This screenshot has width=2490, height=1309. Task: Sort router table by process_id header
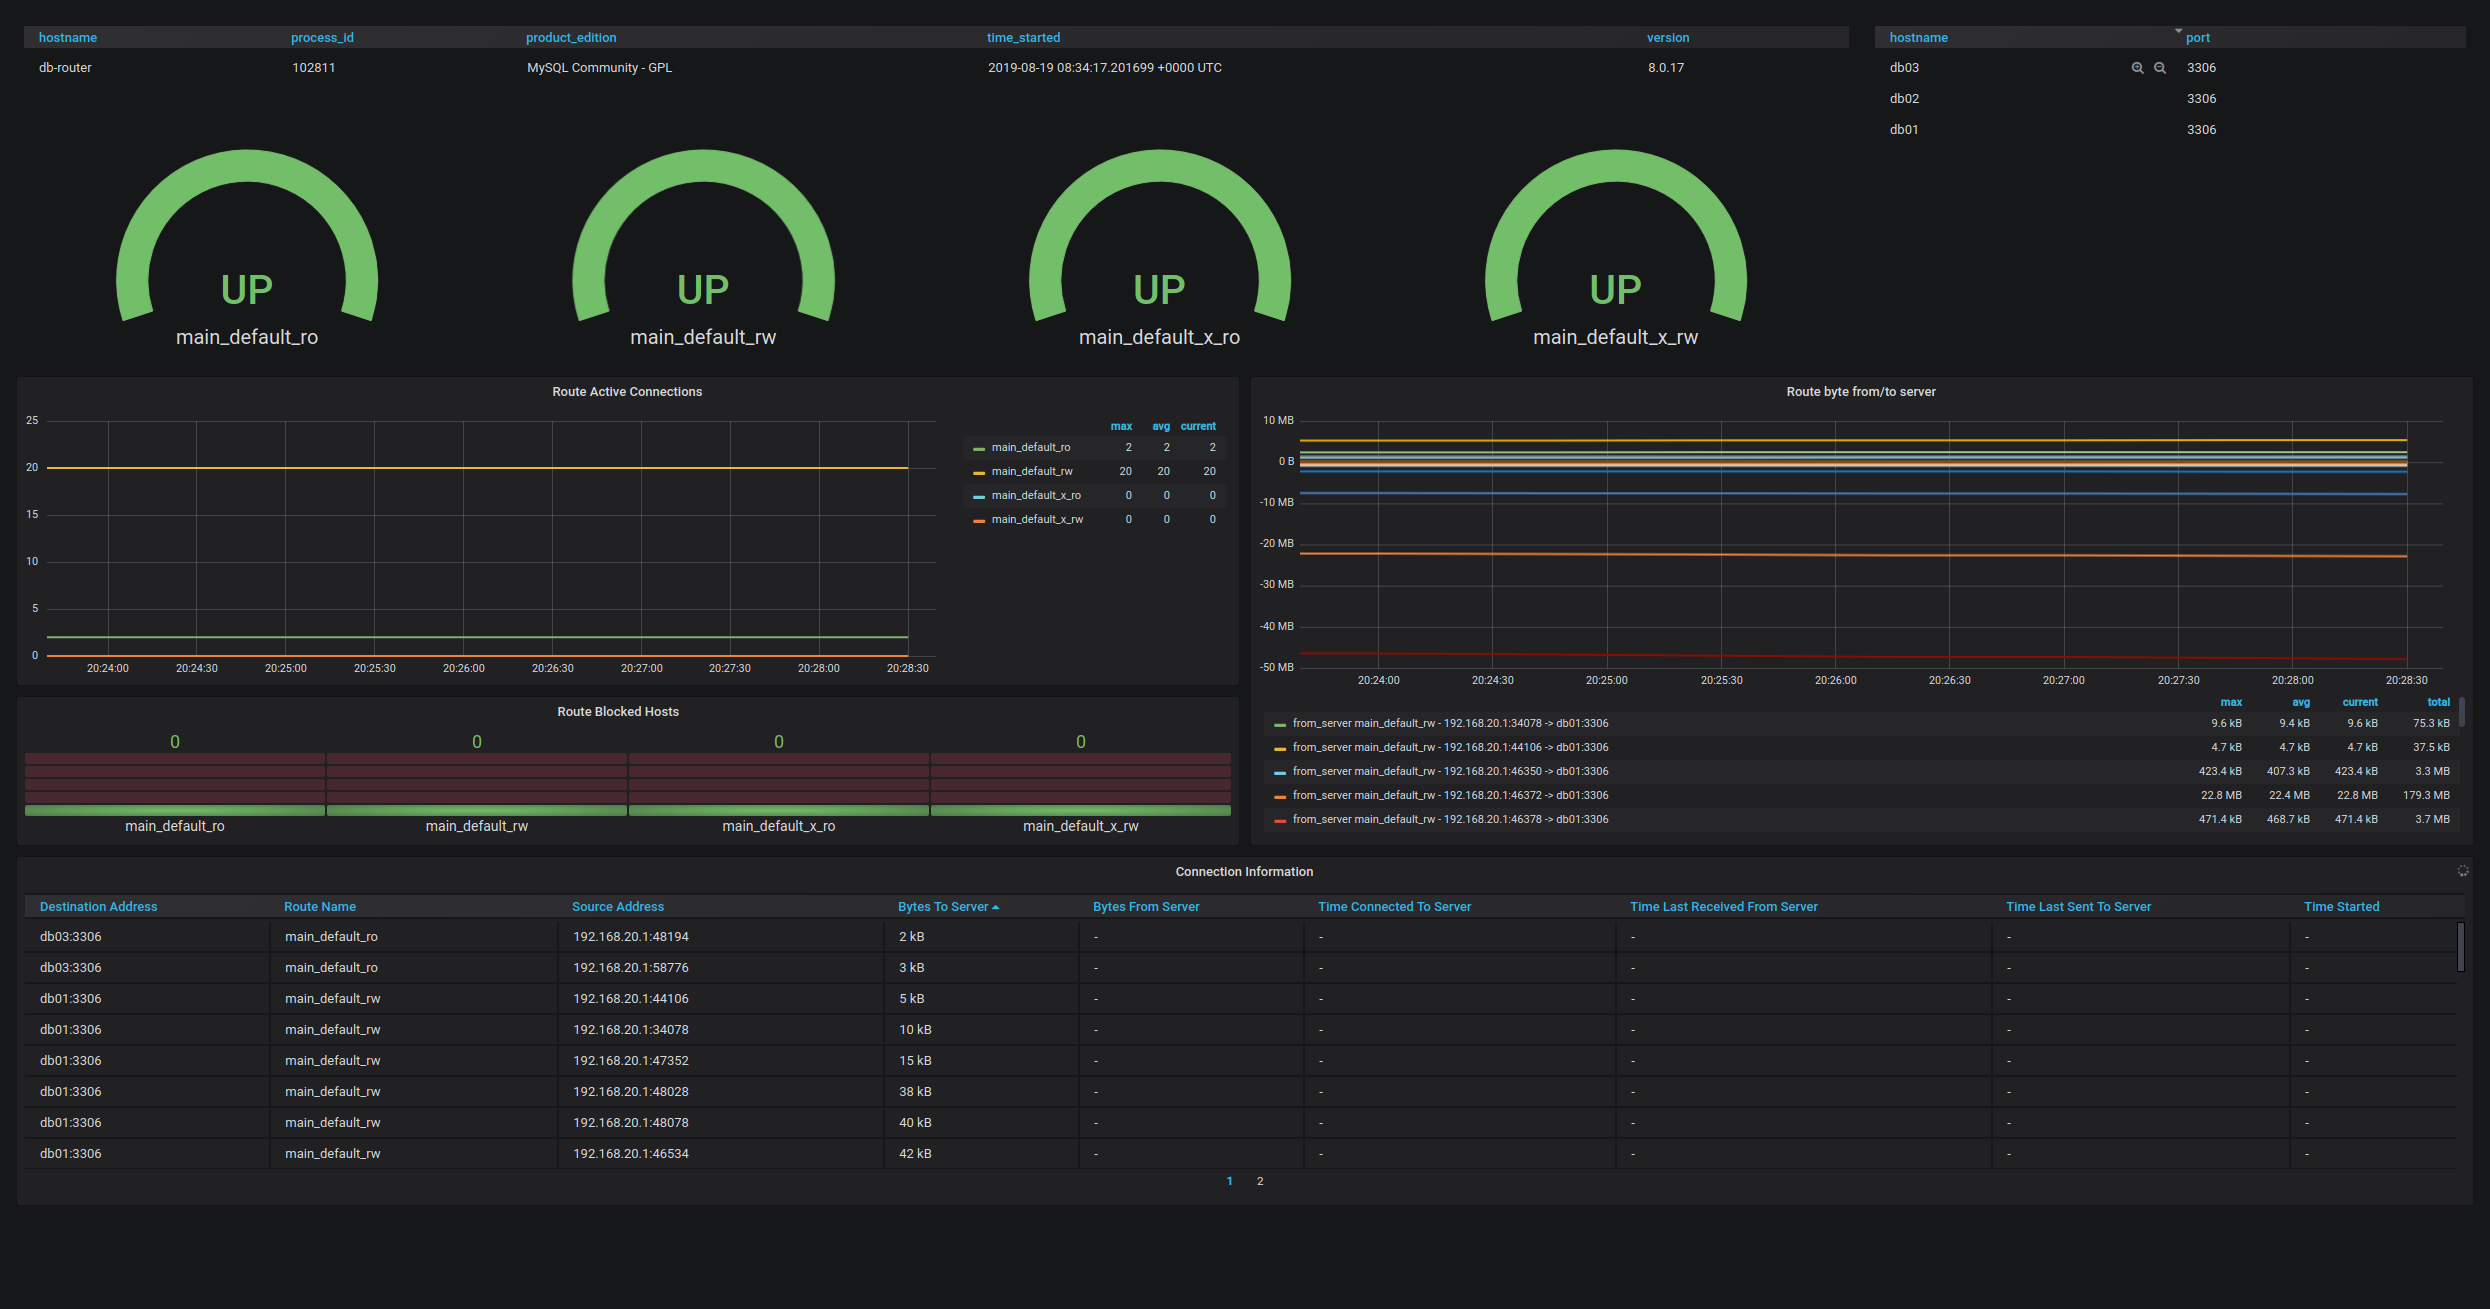click(322, 38)
